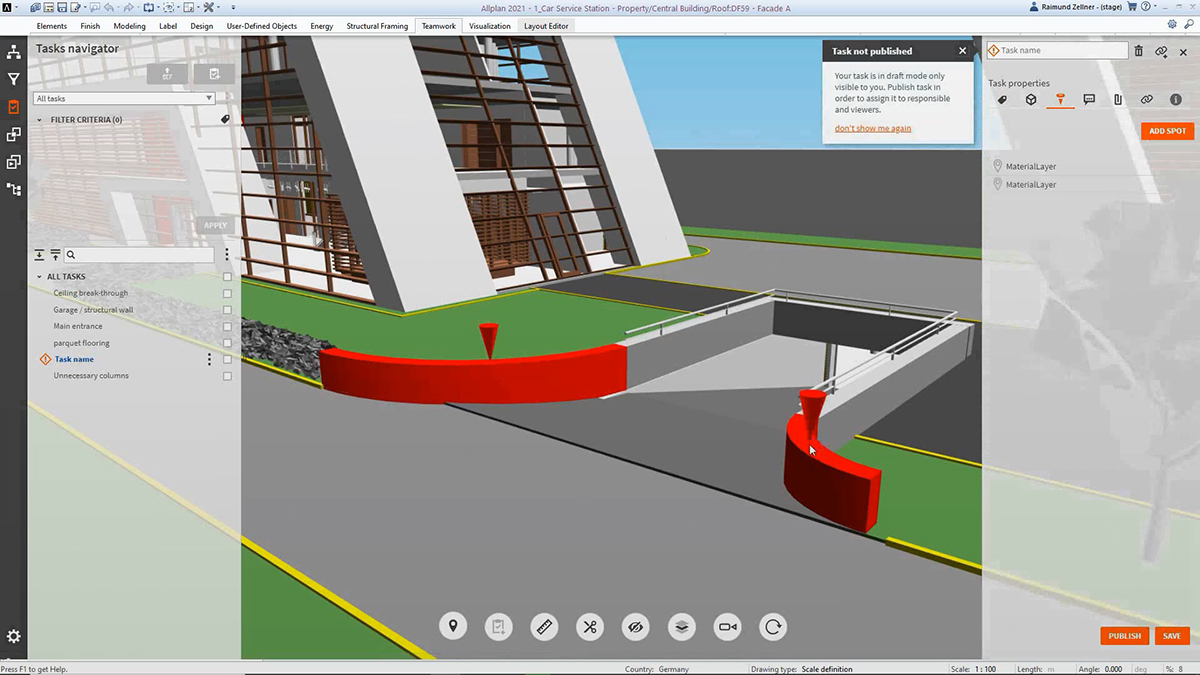The height and width of the screenshot is (675, 1200).
Task: Click the trash icon to delete task
Action: (x=1138, y=51)
